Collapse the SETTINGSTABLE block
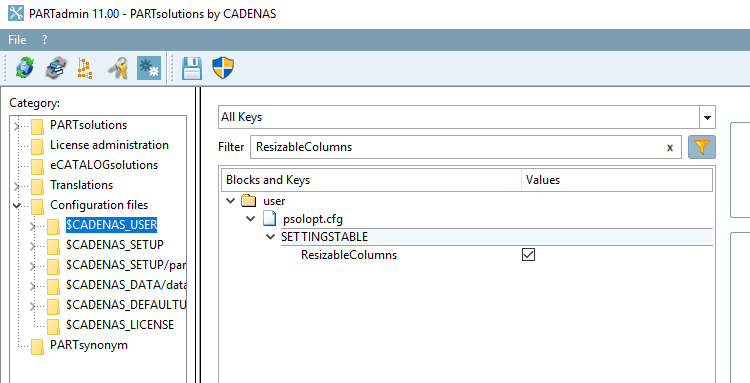750x383 pixels. tap(271, 237)
